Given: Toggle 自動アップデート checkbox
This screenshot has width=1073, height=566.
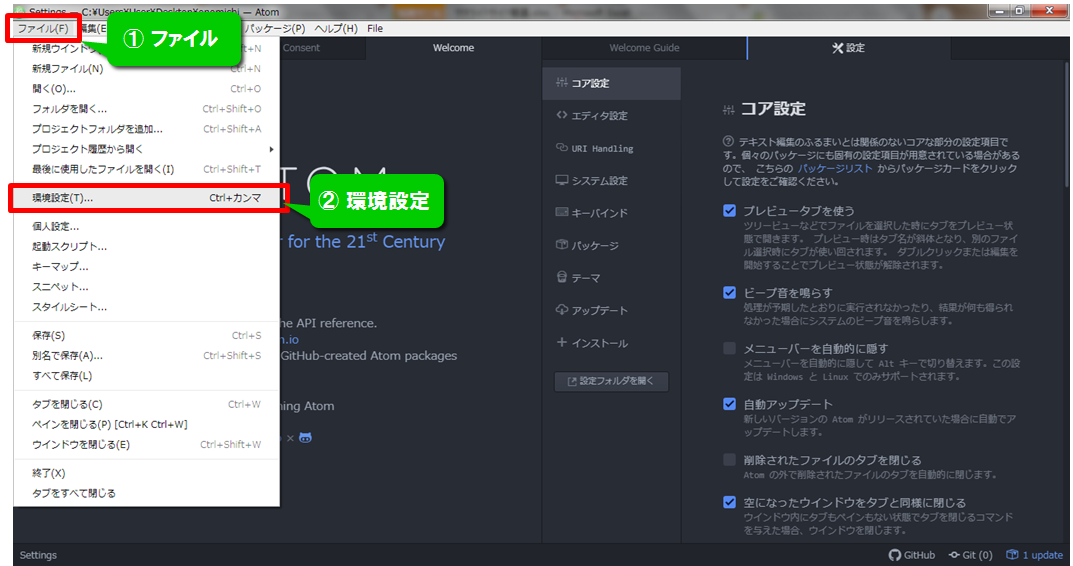Looking at the screenshot, I should pos(729,404).
